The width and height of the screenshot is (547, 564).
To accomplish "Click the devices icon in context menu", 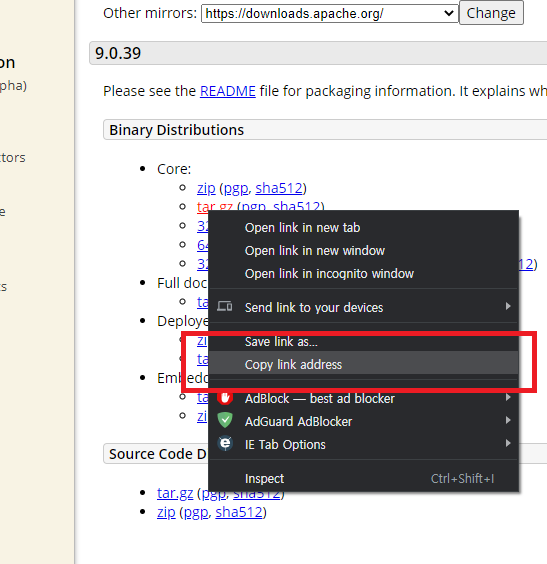I will click(x=225, y=306).
